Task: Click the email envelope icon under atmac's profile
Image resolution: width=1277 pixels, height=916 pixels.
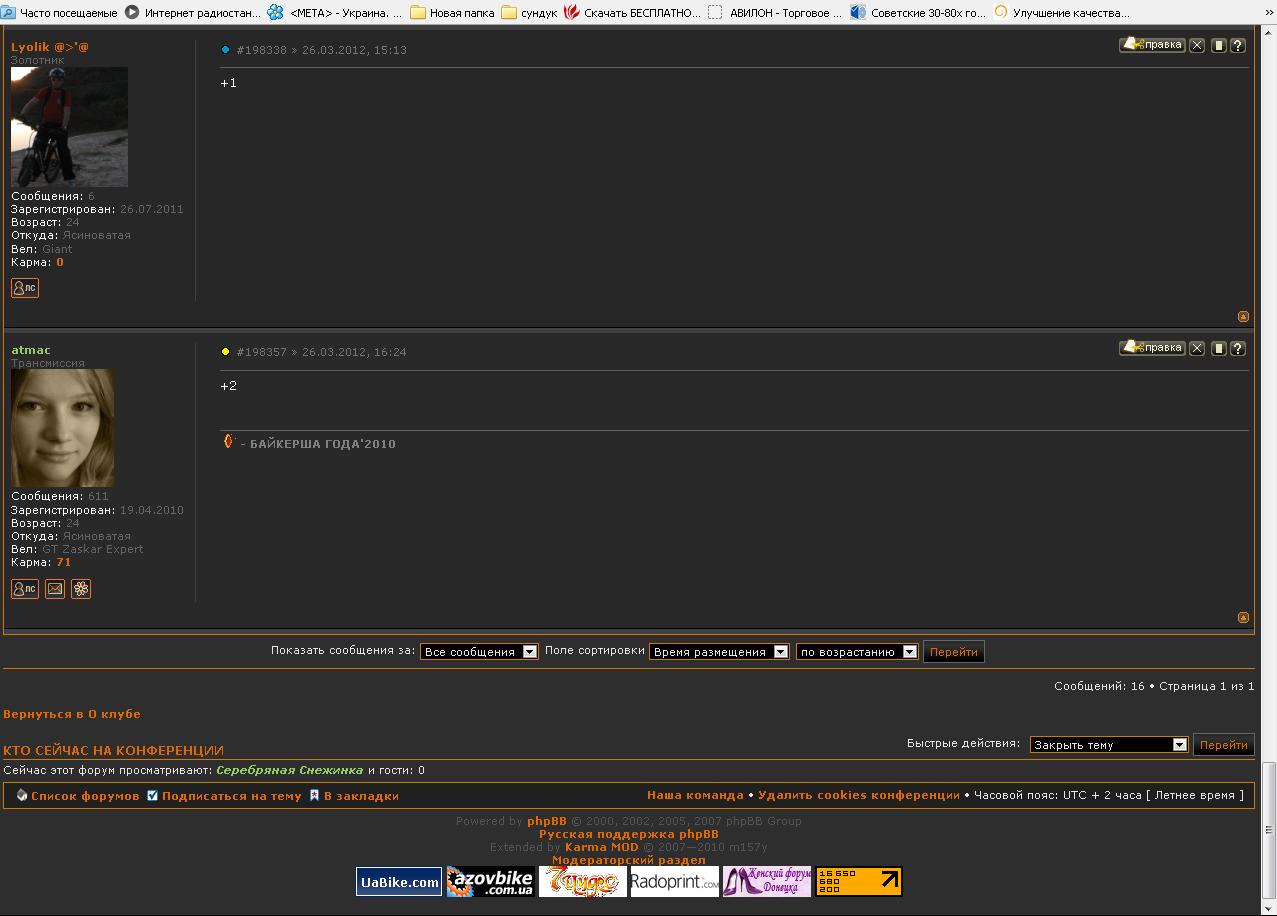Action: click(x=55, y=589)
